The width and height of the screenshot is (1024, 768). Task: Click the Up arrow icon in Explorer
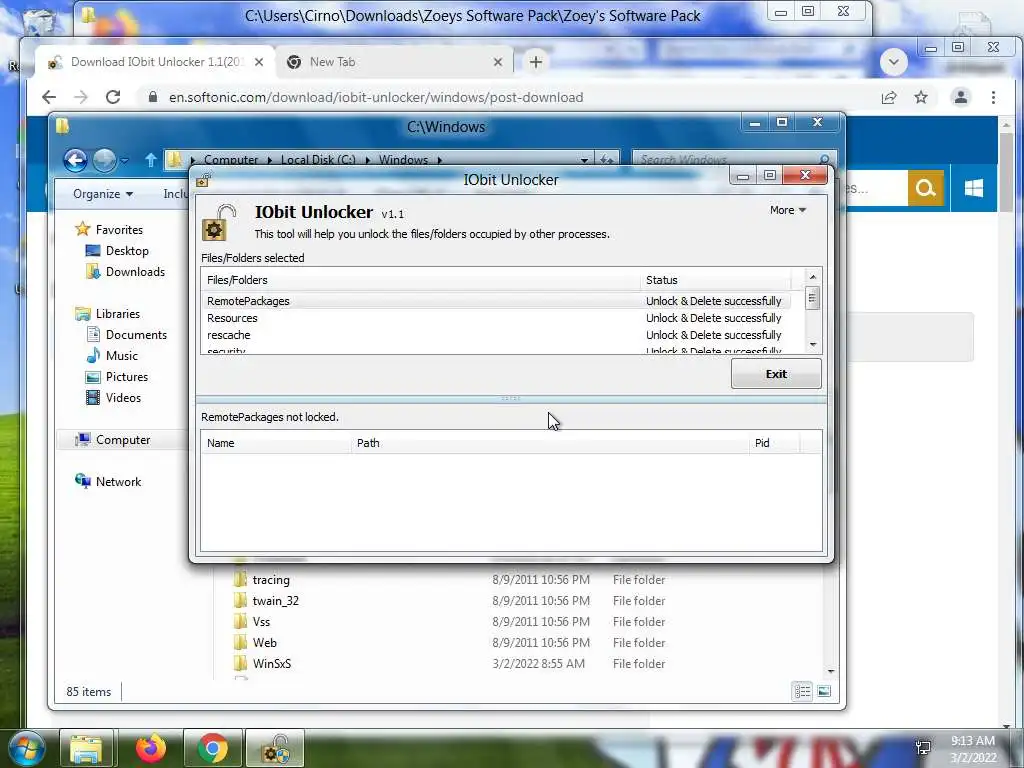pos(151,160)
